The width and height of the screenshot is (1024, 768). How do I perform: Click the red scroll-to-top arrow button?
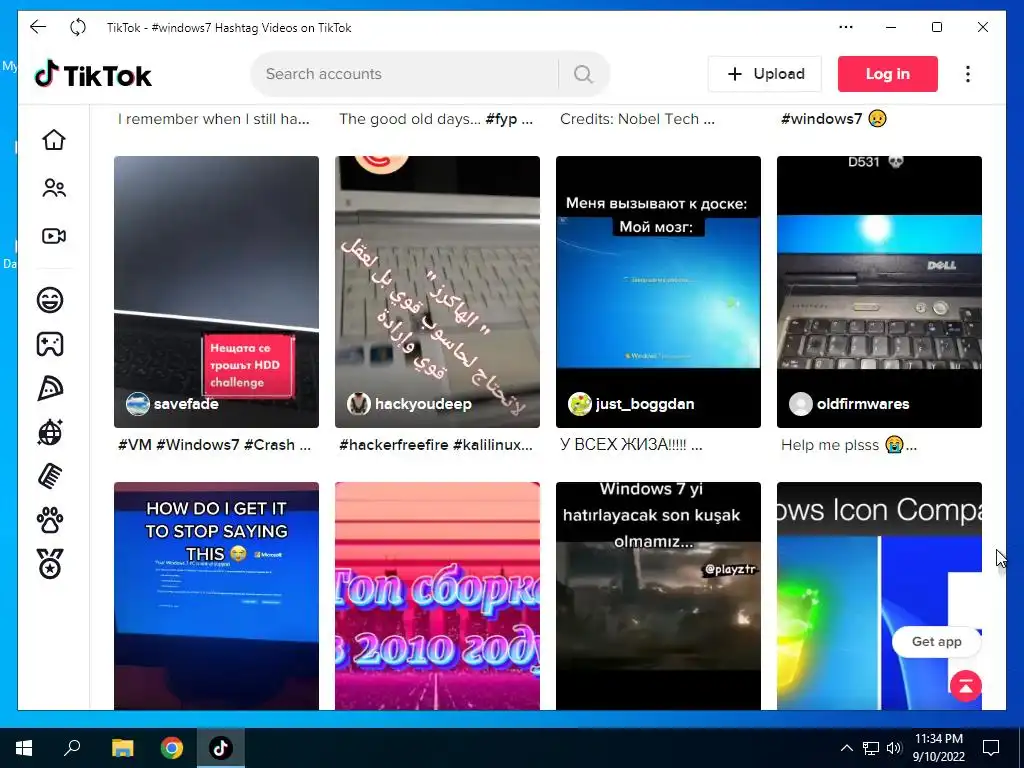(x=966, y=686)
